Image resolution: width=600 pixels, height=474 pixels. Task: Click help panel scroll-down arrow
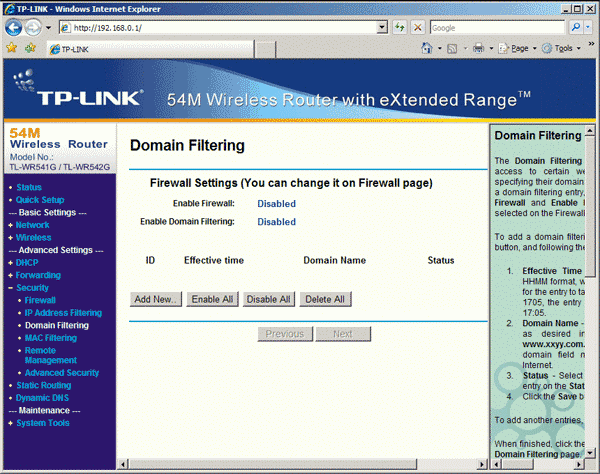[590, 453]
